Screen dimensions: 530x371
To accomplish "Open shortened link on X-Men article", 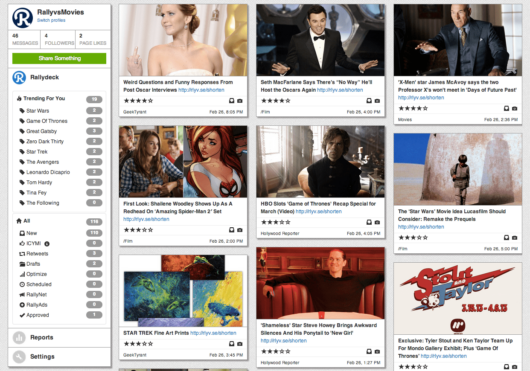I will 420,98.
